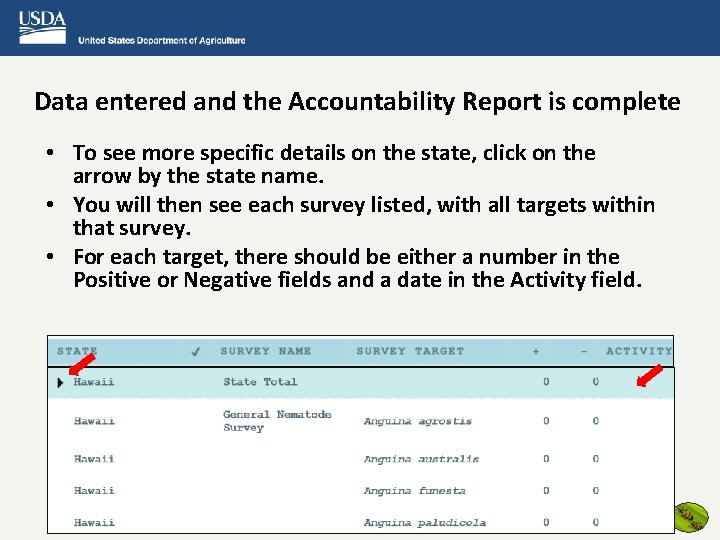This screenshot has width=720, height=540.
Task: Select the 'Anguina funesta' target
Action: [x=415, y=491]
